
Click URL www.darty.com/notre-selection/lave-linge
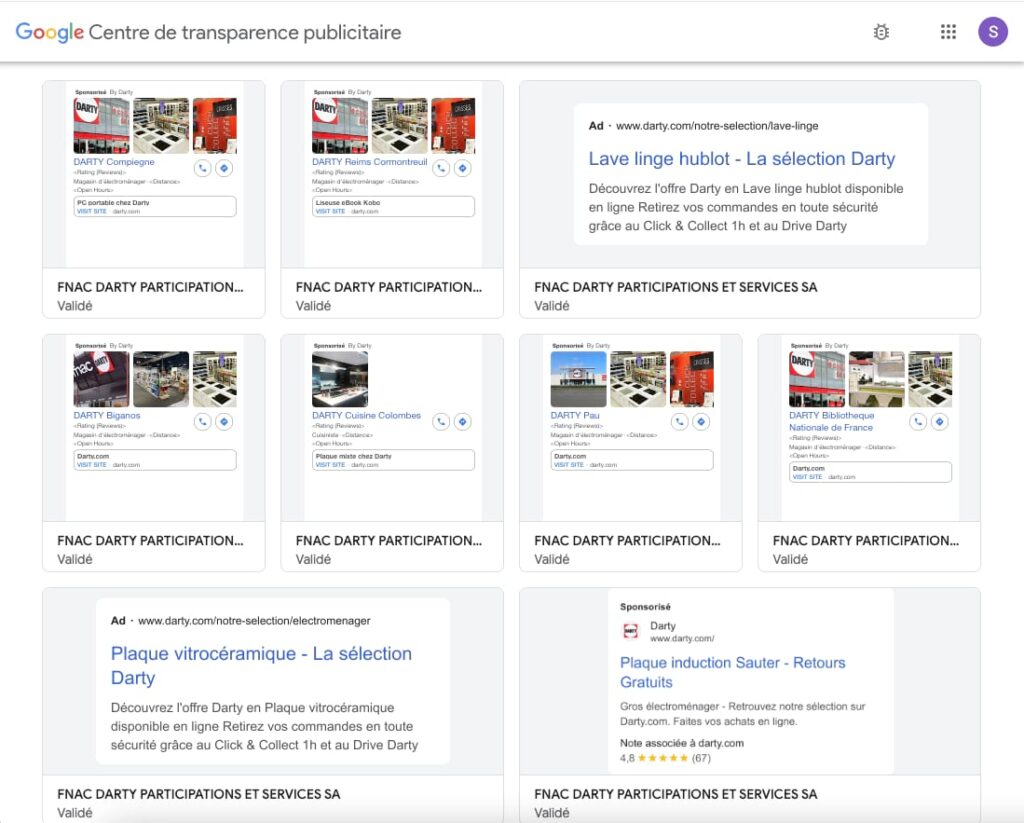[717, 125]
